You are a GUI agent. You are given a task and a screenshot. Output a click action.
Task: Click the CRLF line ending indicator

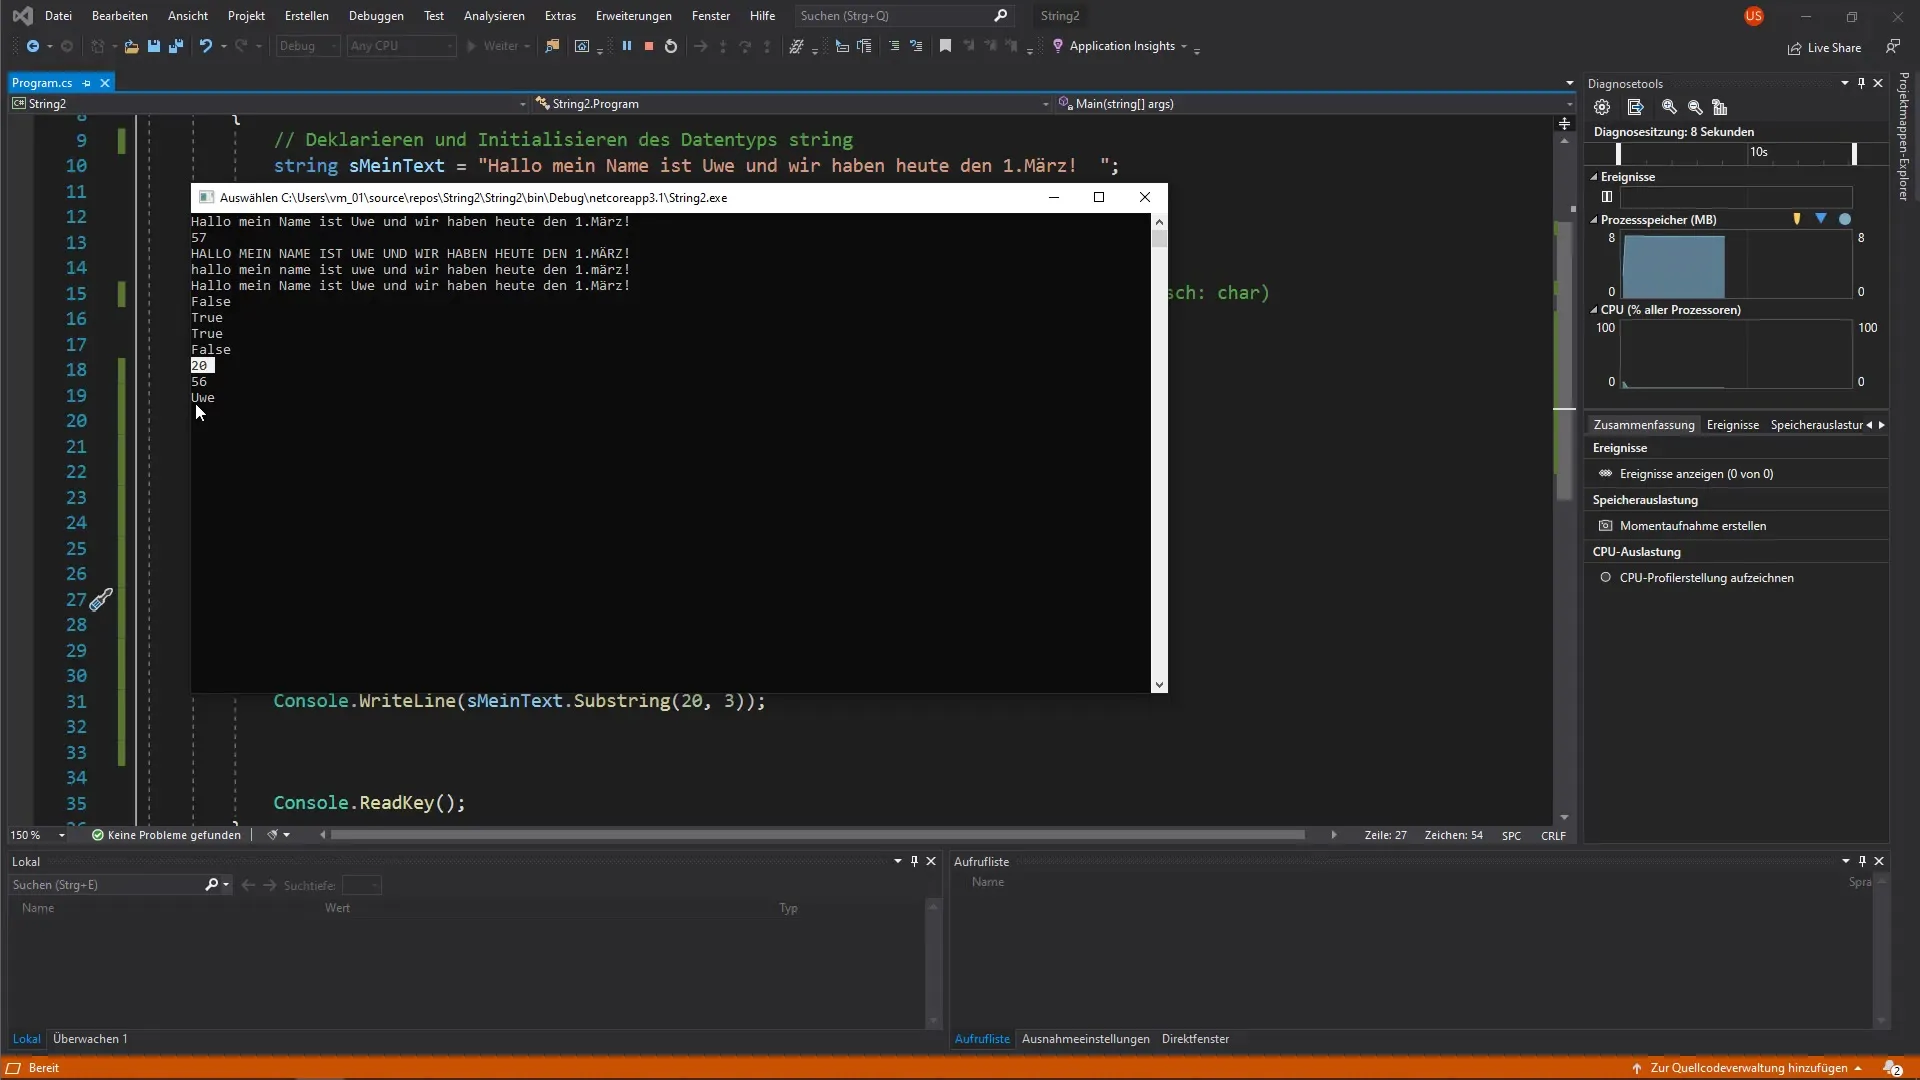pyautogui.click(x=1553, y=836)
